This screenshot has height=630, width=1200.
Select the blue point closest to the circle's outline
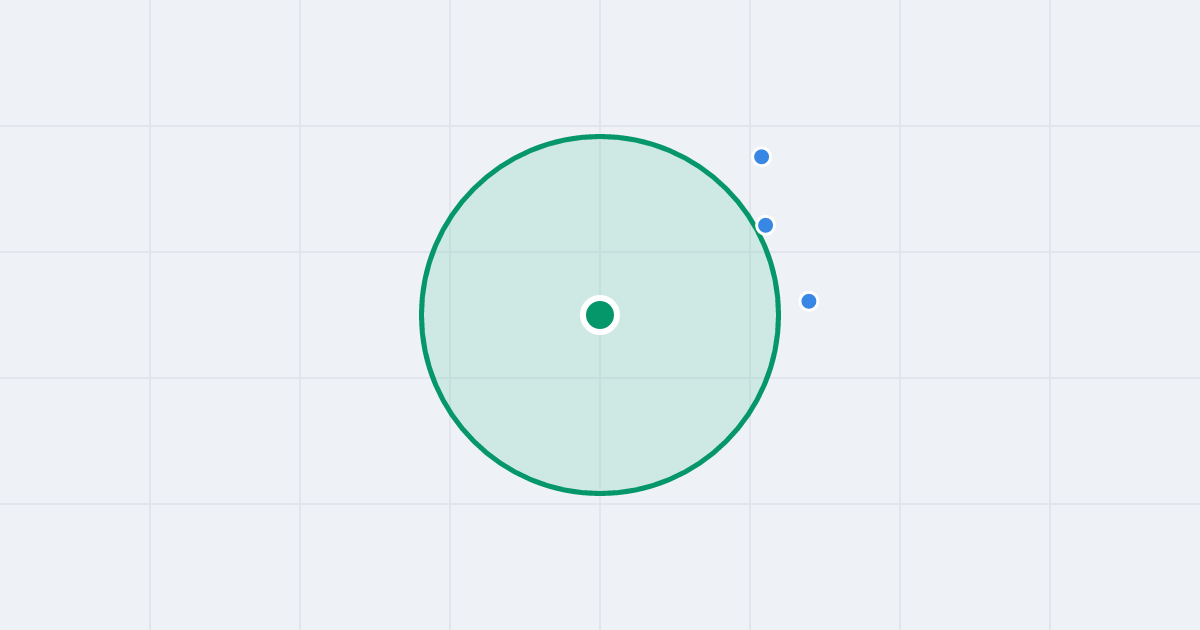pos(765,225)
